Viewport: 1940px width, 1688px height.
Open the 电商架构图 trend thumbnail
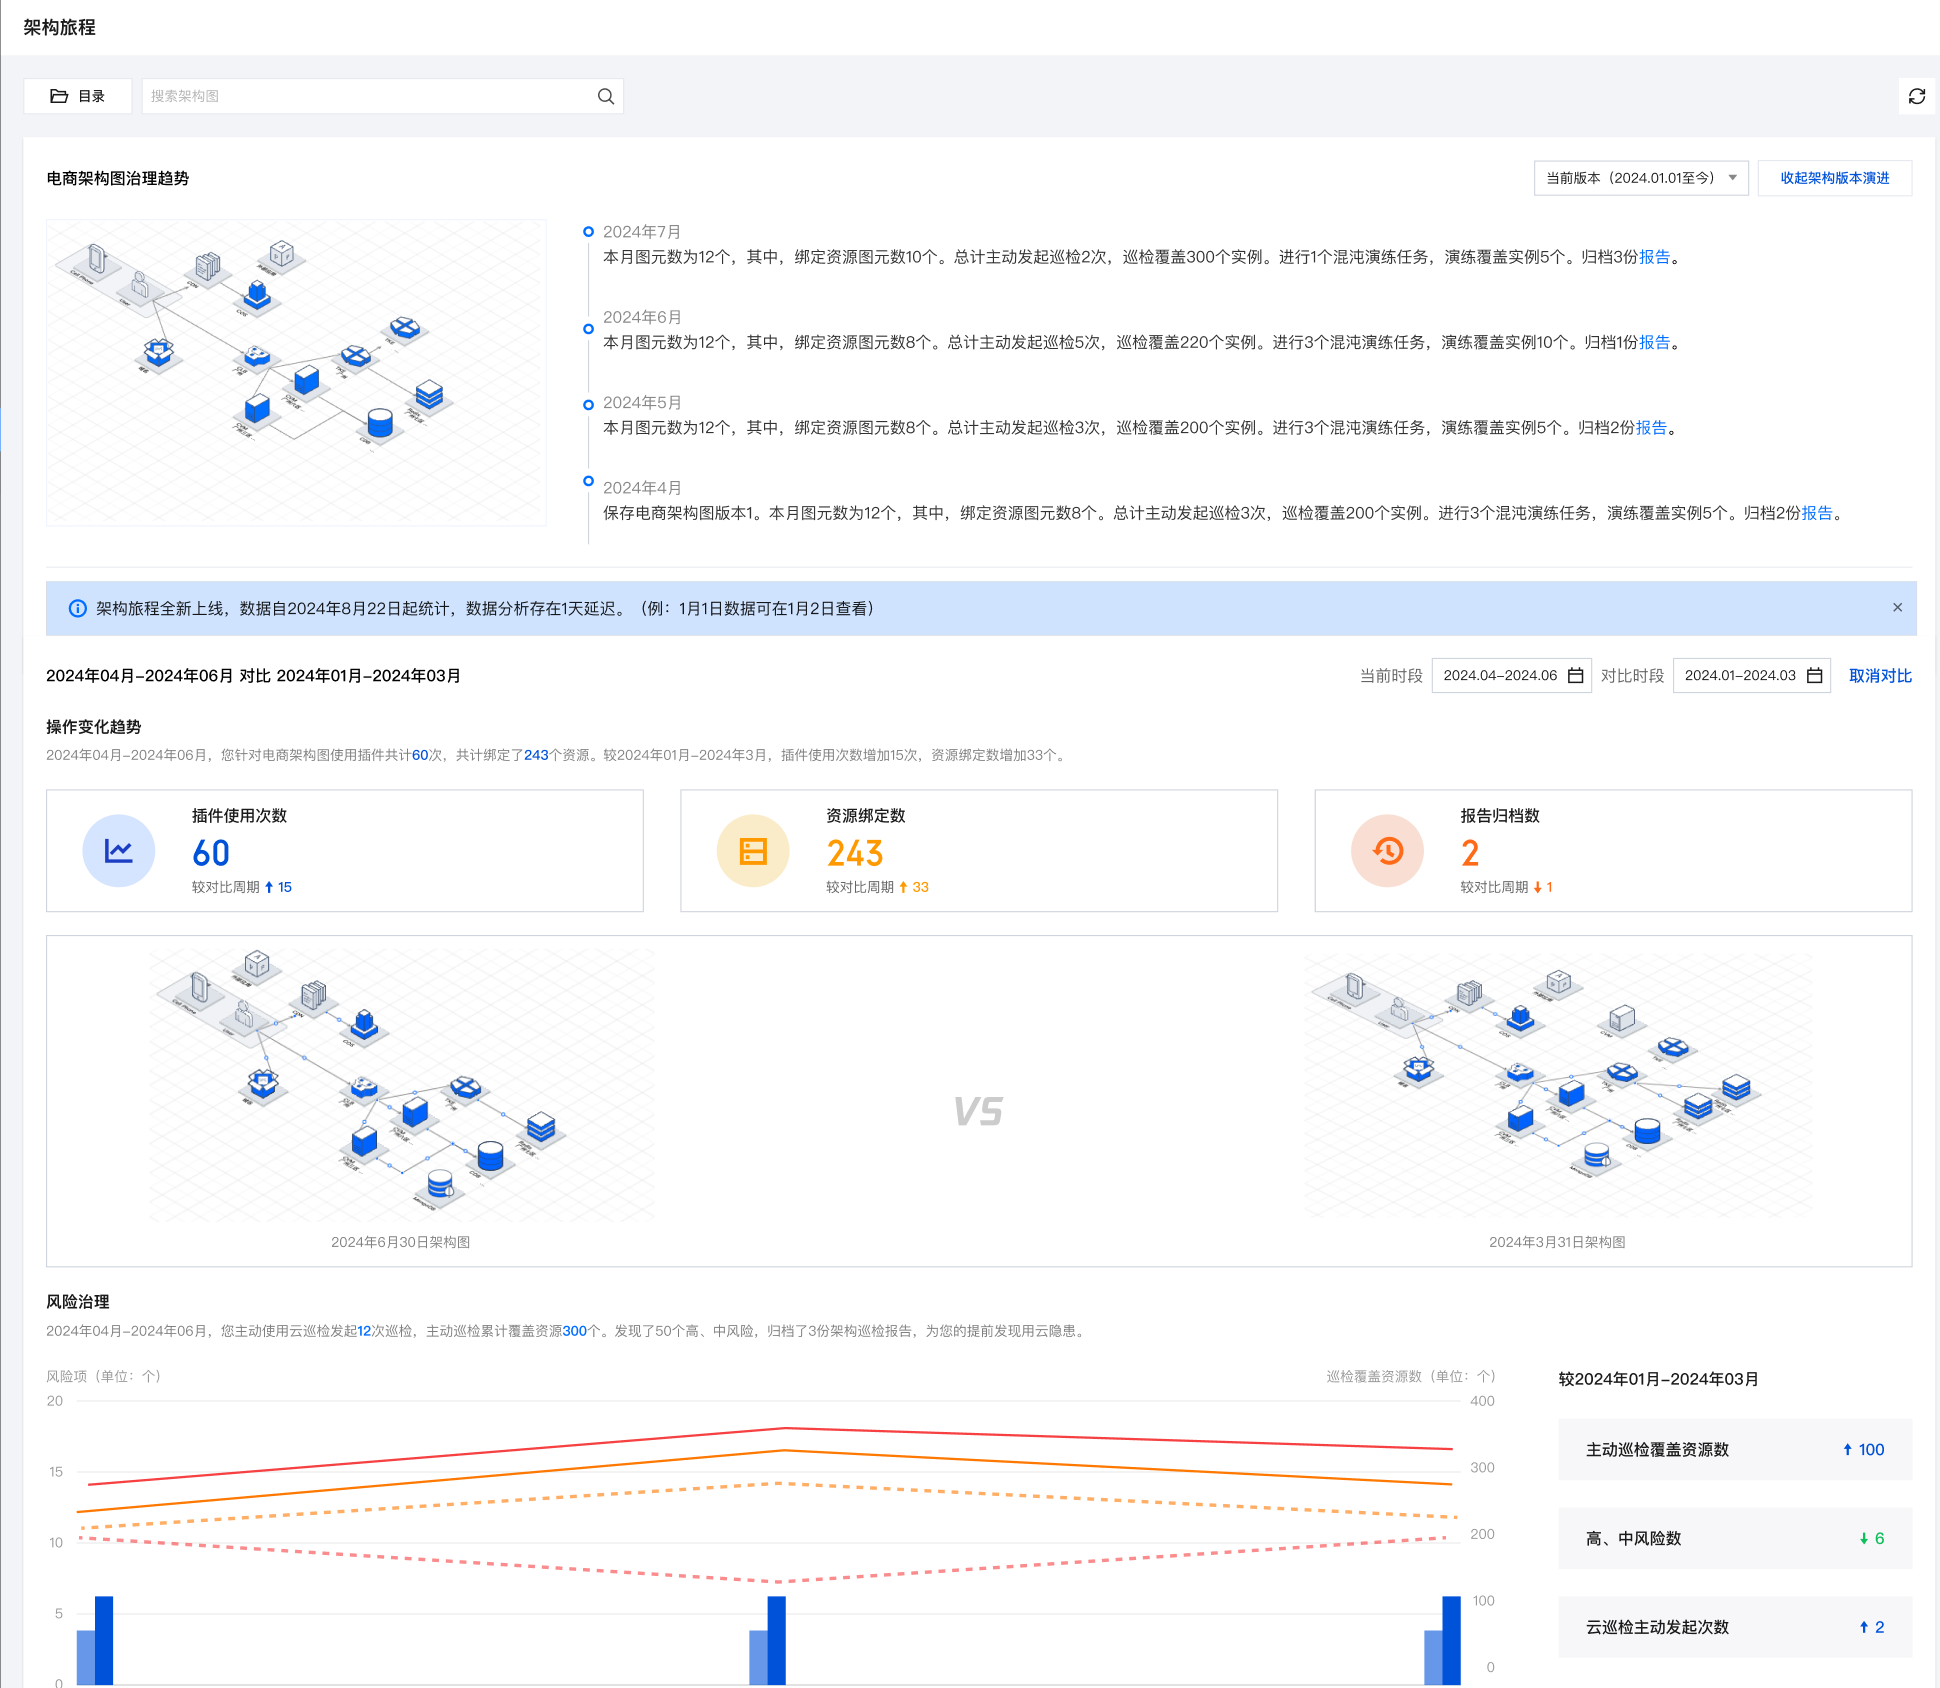pyautogui.click(x=296, y=372)
